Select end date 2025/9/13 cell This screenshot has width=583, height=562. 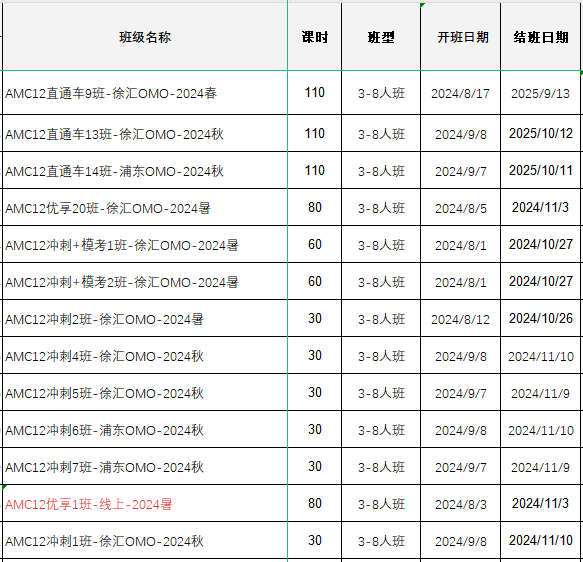tap(541, 93)
